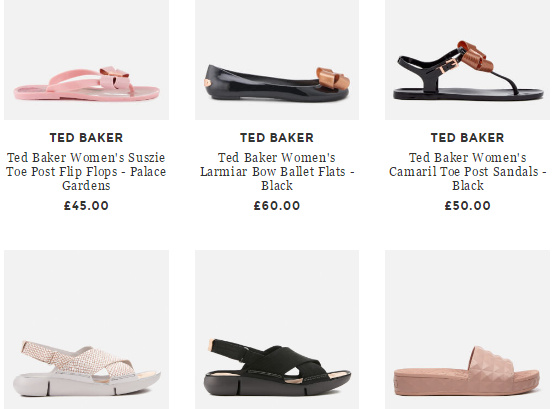This screenshot has height=409, width=556.
Task: Click the pink bow on Suszie flip flop
Action: coord(114,78)
